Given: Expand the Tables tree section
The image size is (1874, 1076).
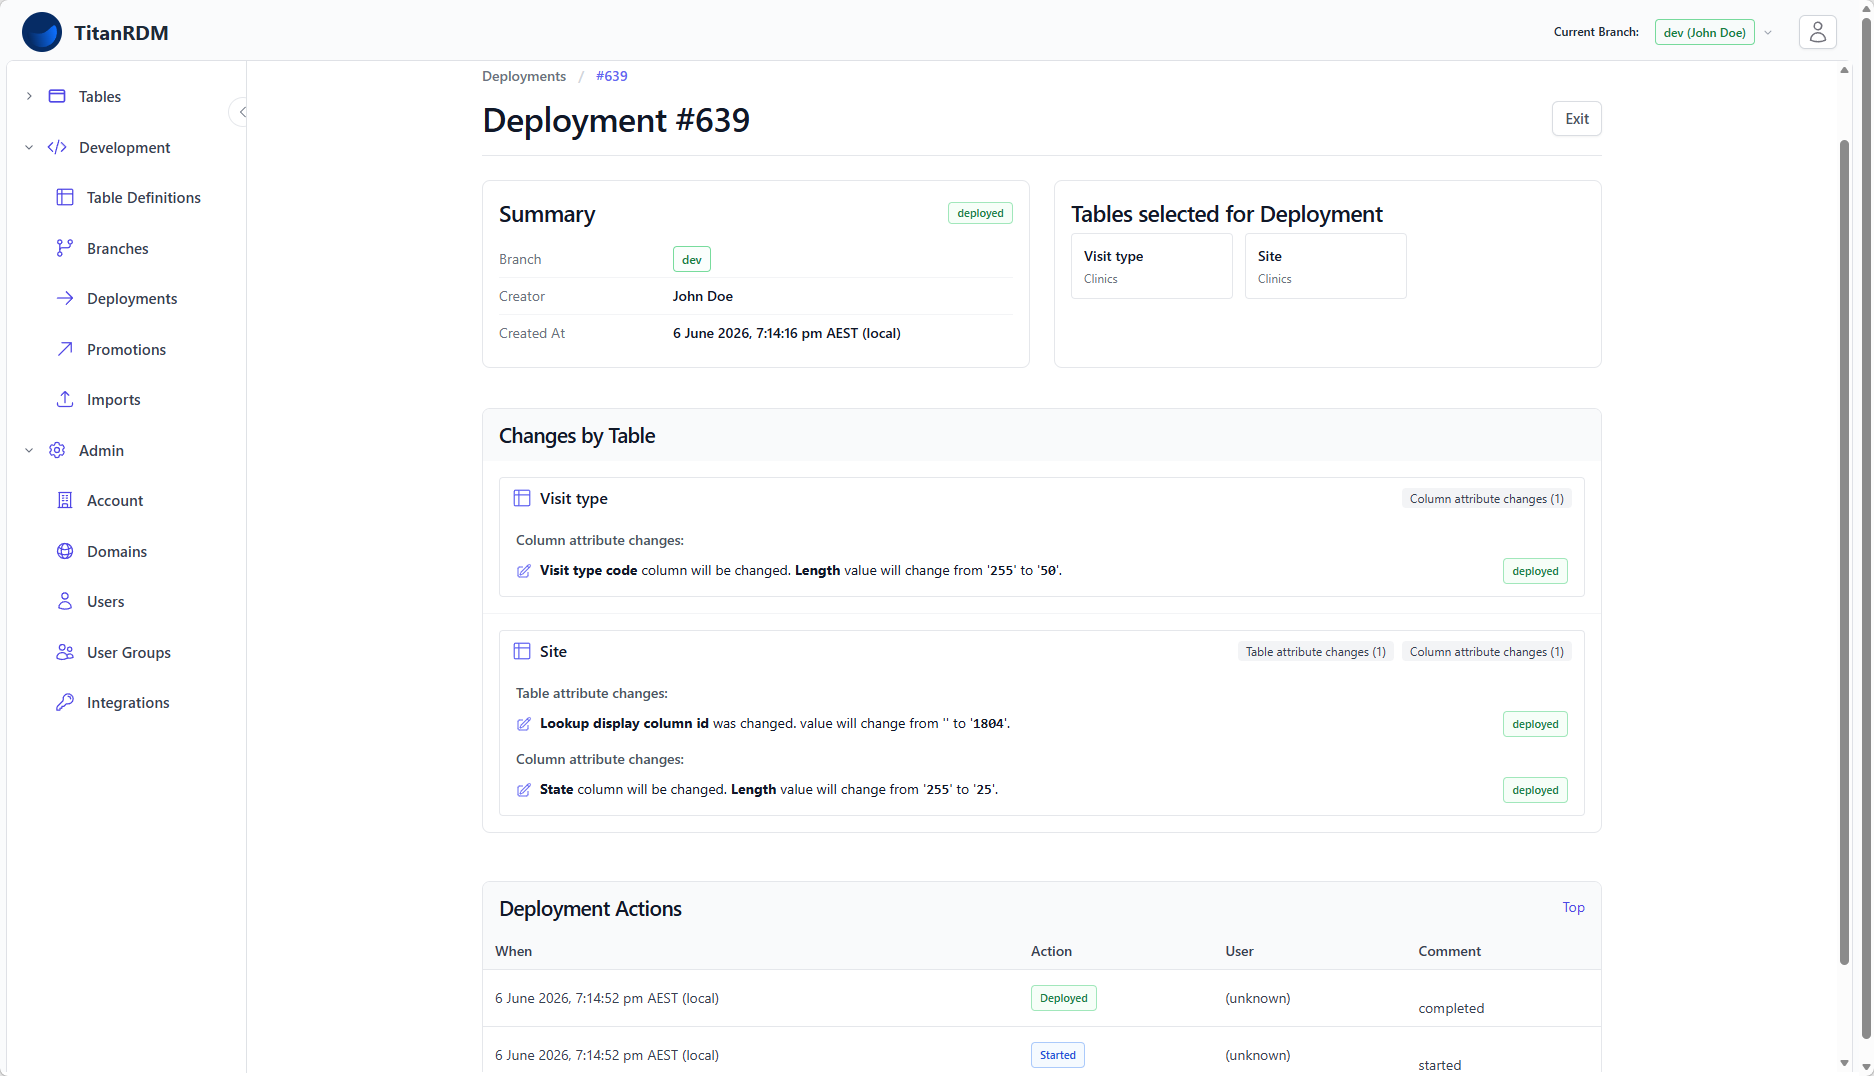Looking at the screenshot, I should coord(29,96).
